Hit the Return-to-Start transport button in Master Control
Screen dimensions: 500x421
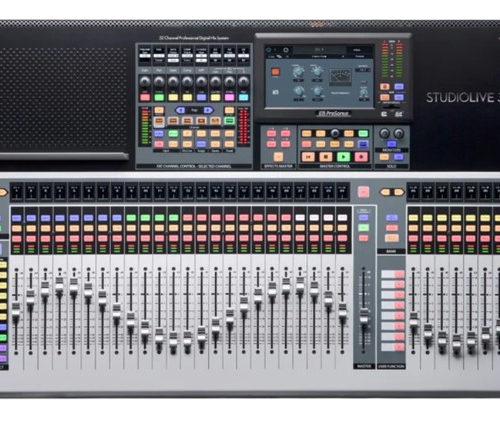tap(308, 157)
